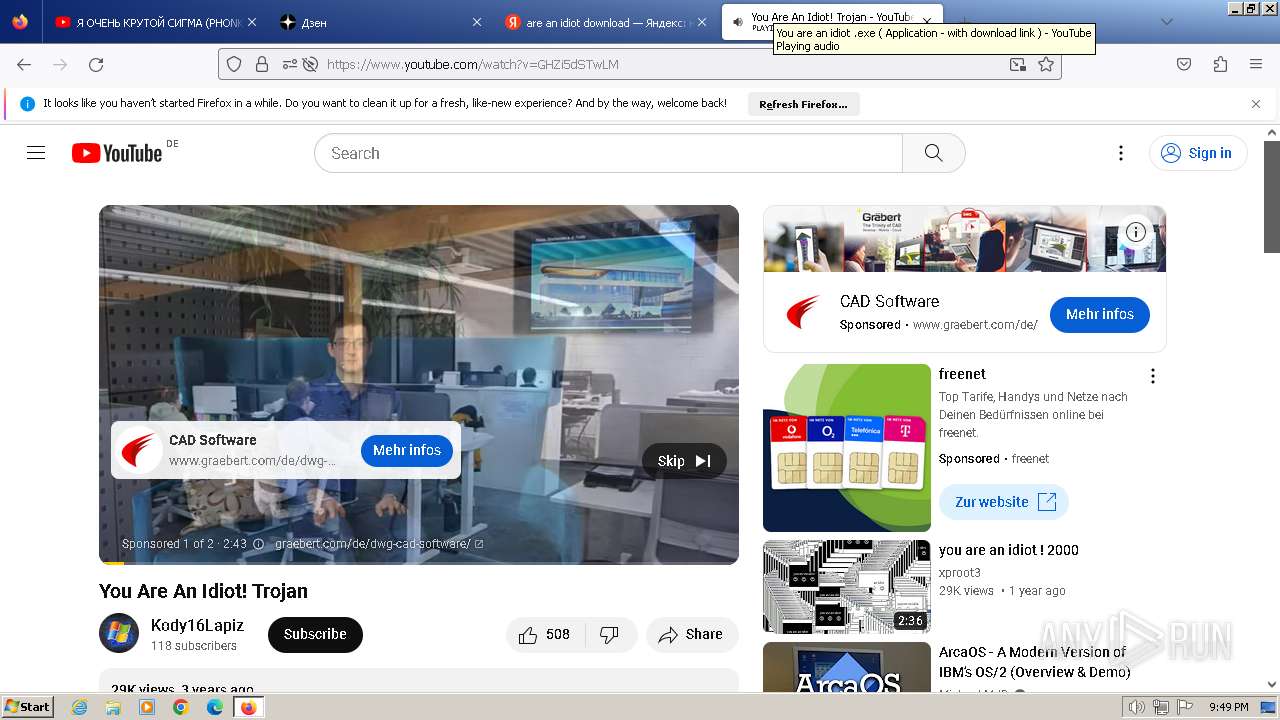The width and height of the screenshot is (1280, 720).
Task: Open freenet ad options three-dot menu
Action: [1153, 376]
